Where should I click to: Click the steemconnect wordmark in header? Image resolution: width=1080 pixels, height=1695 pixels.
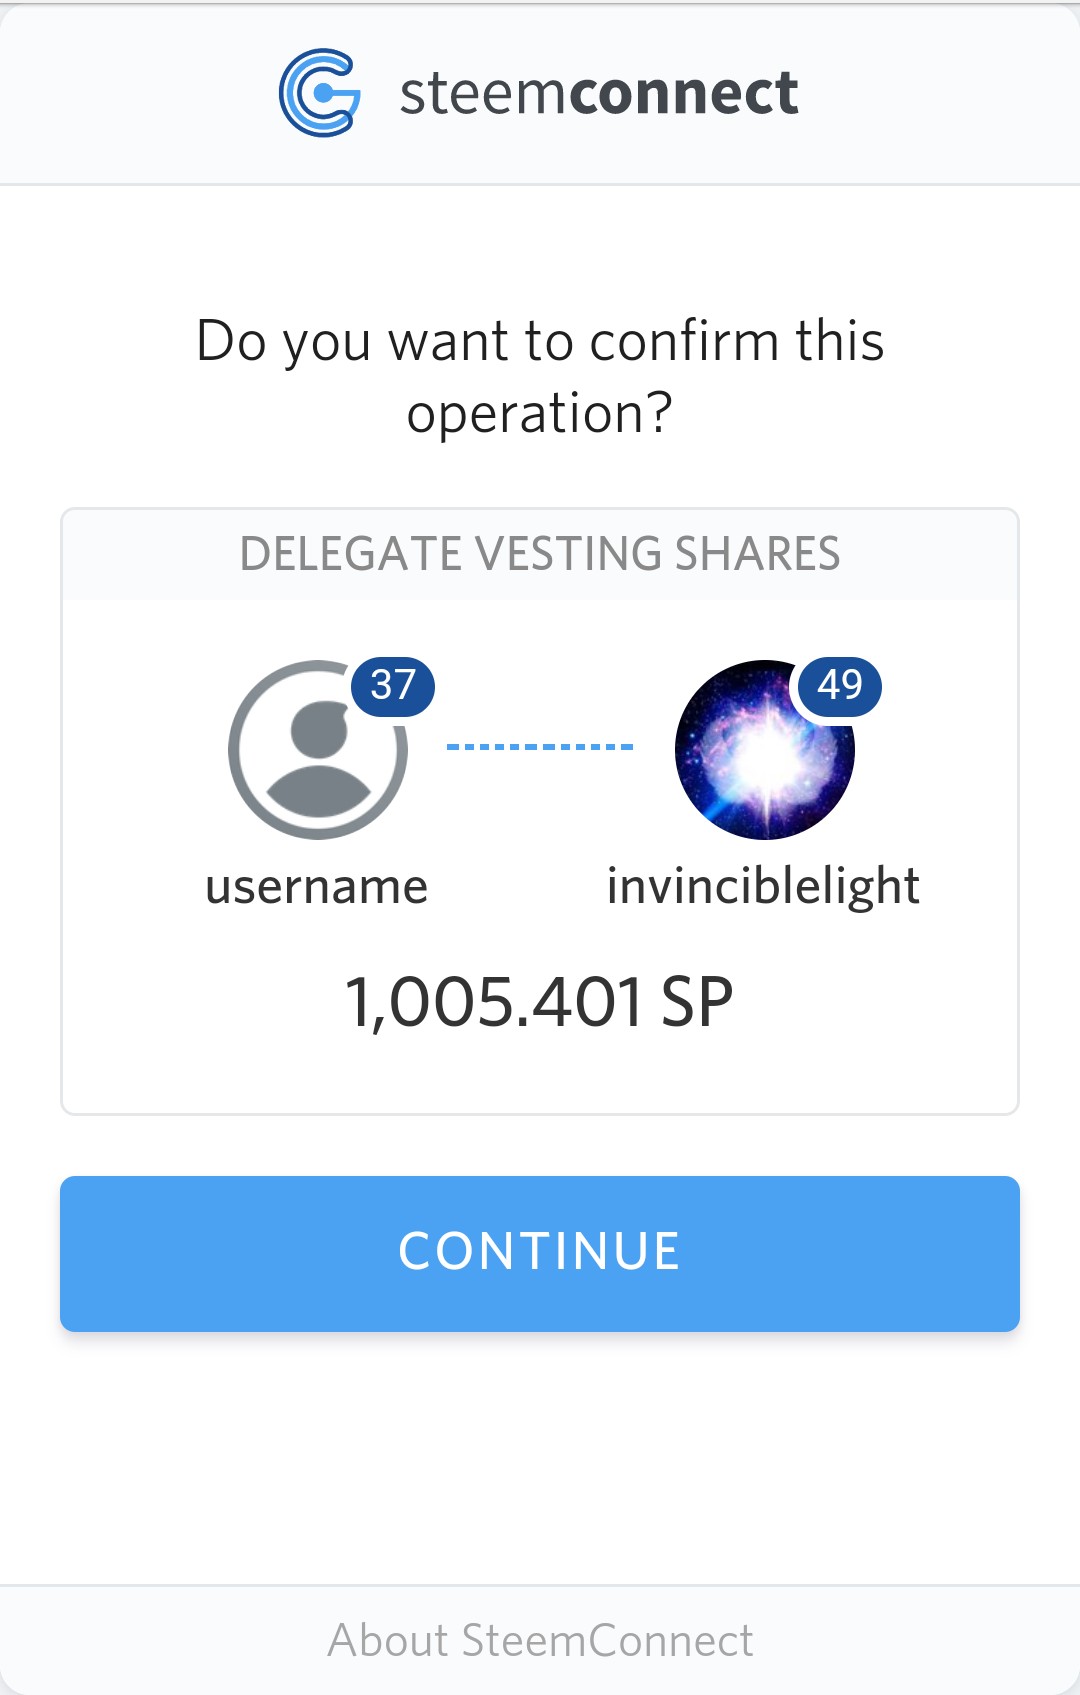[598, 93]
